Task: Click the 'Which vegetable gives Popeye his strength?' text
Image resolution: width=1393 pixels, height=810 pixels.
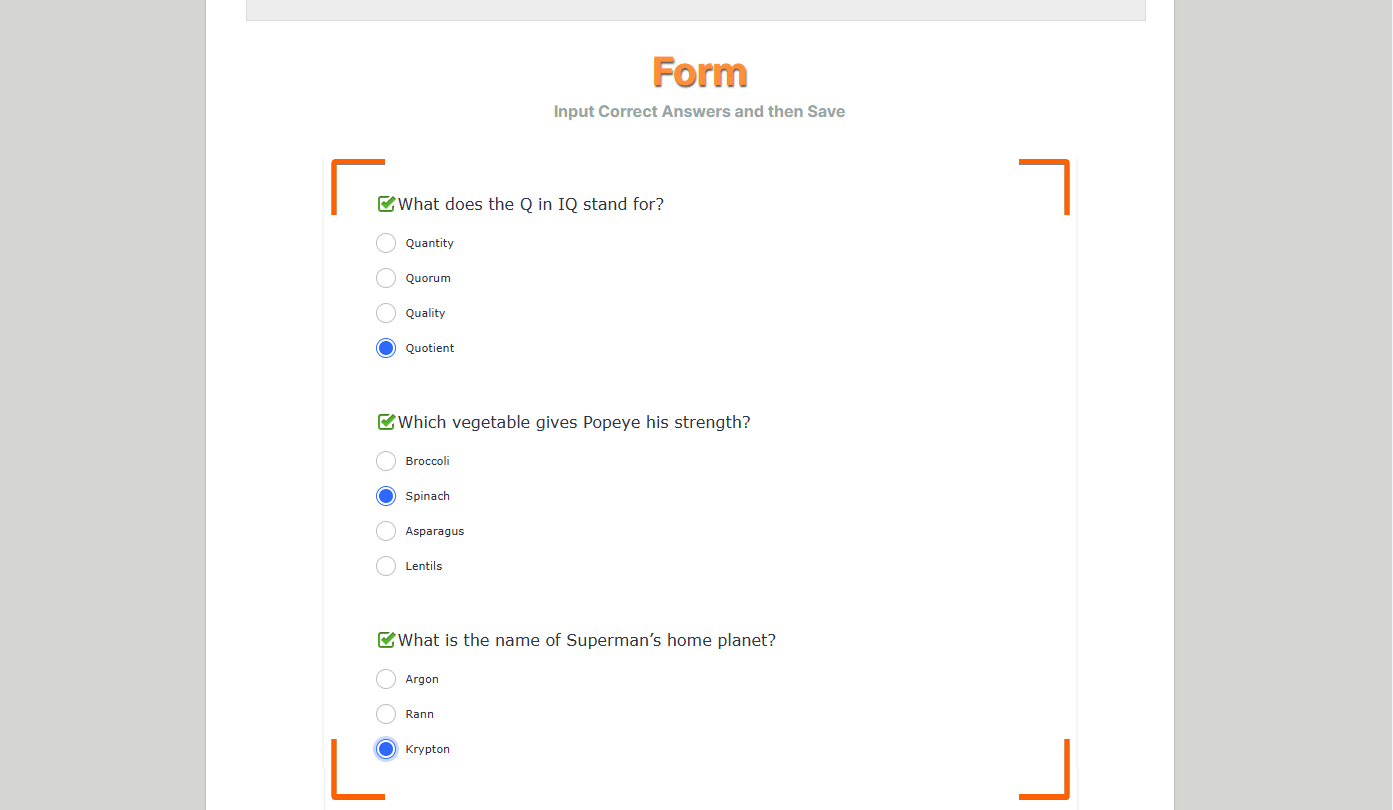Action: coord(573,422)
